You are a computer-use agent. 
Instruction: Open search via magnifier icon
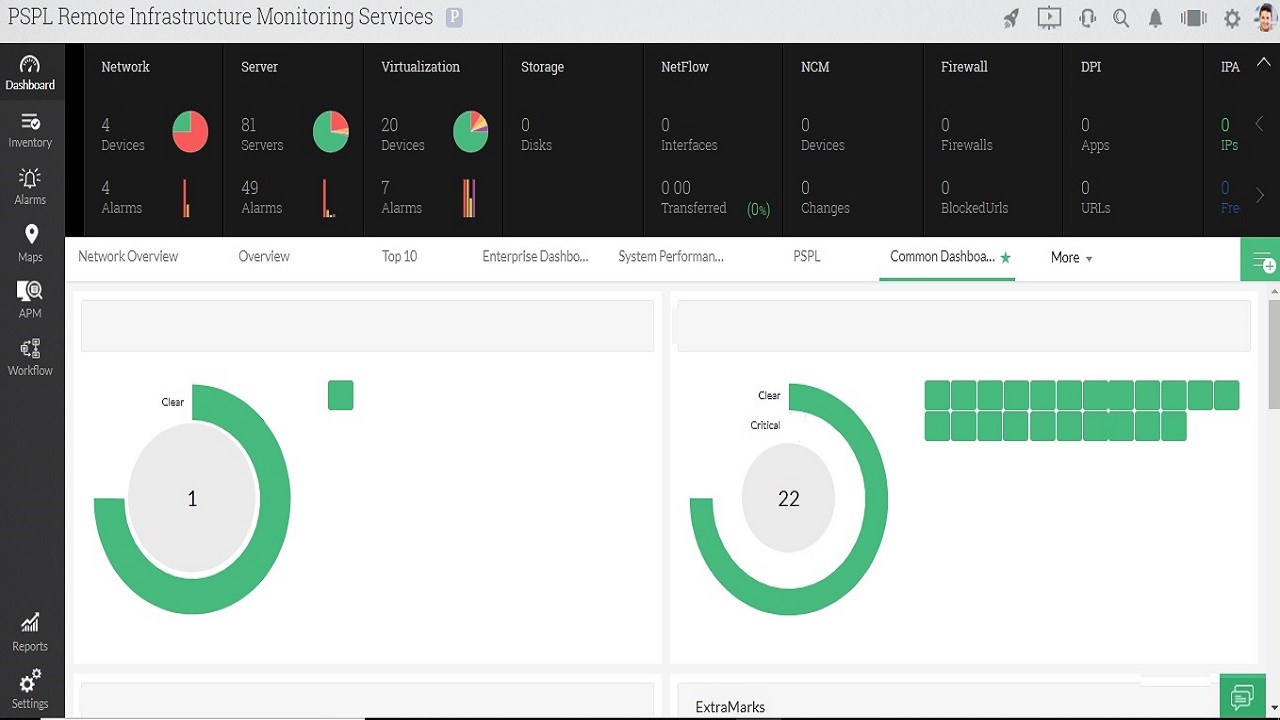pos(1121,18)
